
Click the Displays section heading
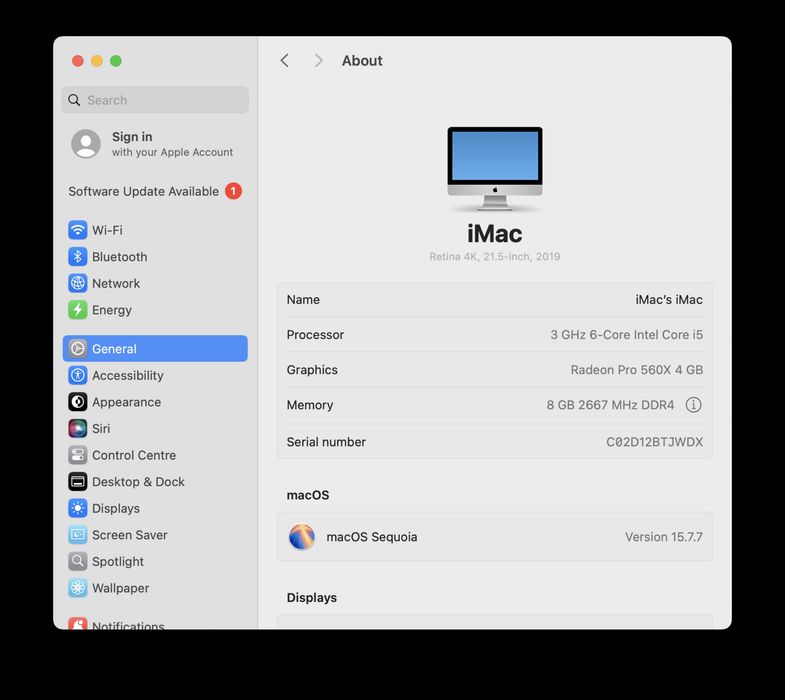coord(311,598)
